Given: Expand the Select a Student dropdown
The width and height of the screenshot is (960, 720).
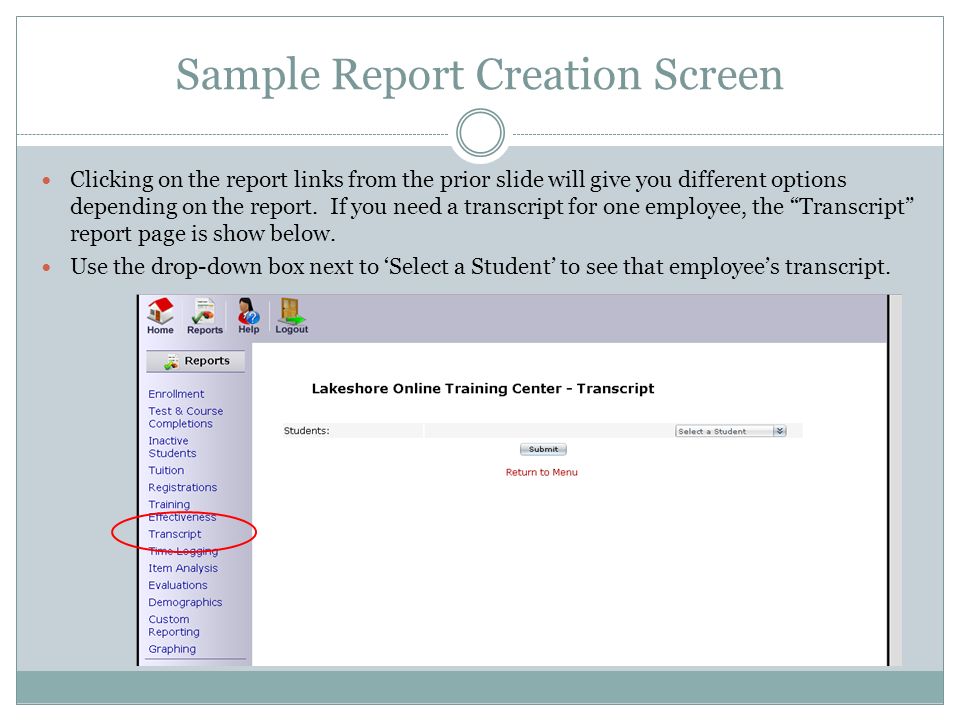Looking at the screenshot, I should tap(730, 431).
